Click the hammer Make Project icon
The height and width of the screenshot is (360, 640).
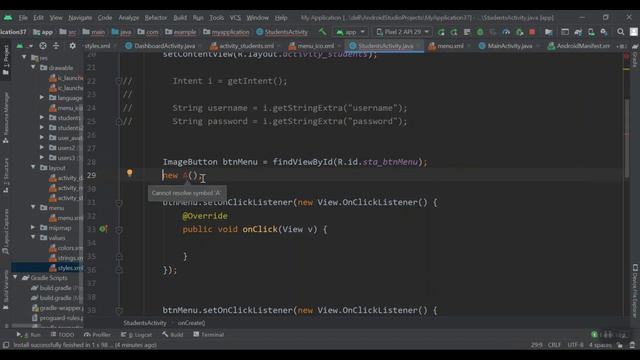point(322,32)
